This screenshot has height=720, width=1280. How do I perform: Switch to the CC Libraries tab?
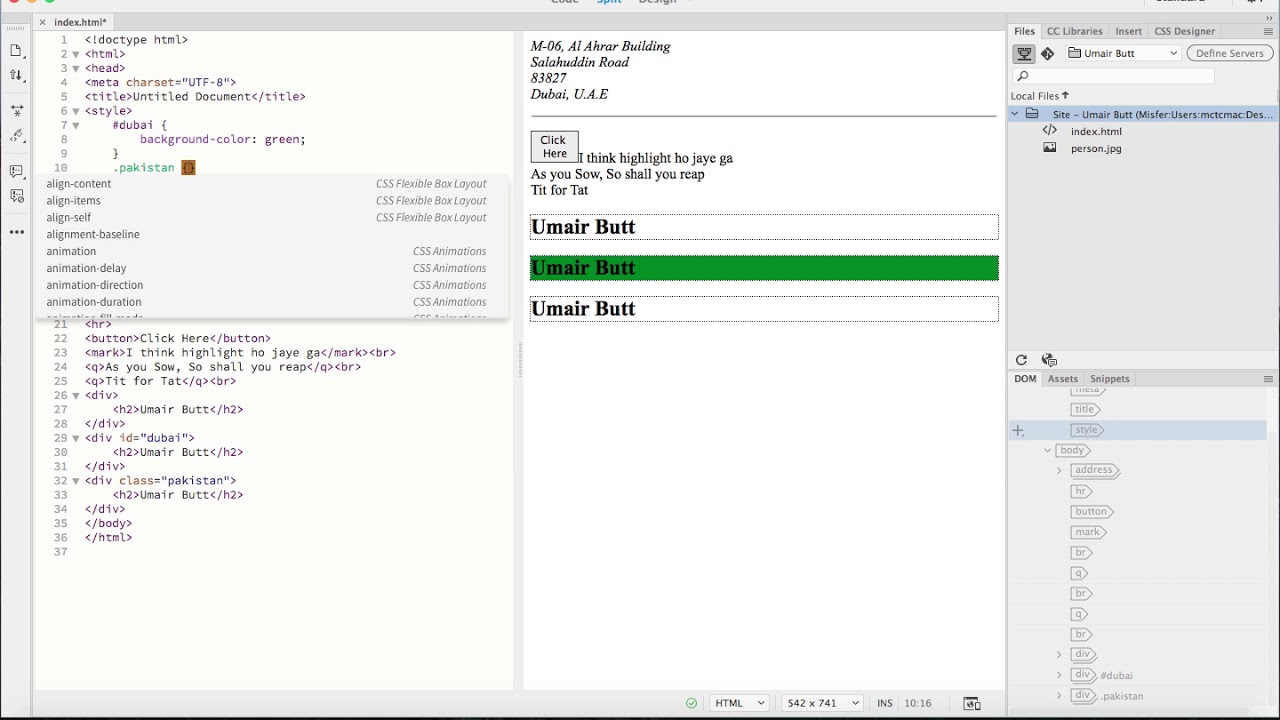[x=1074, y=31]
